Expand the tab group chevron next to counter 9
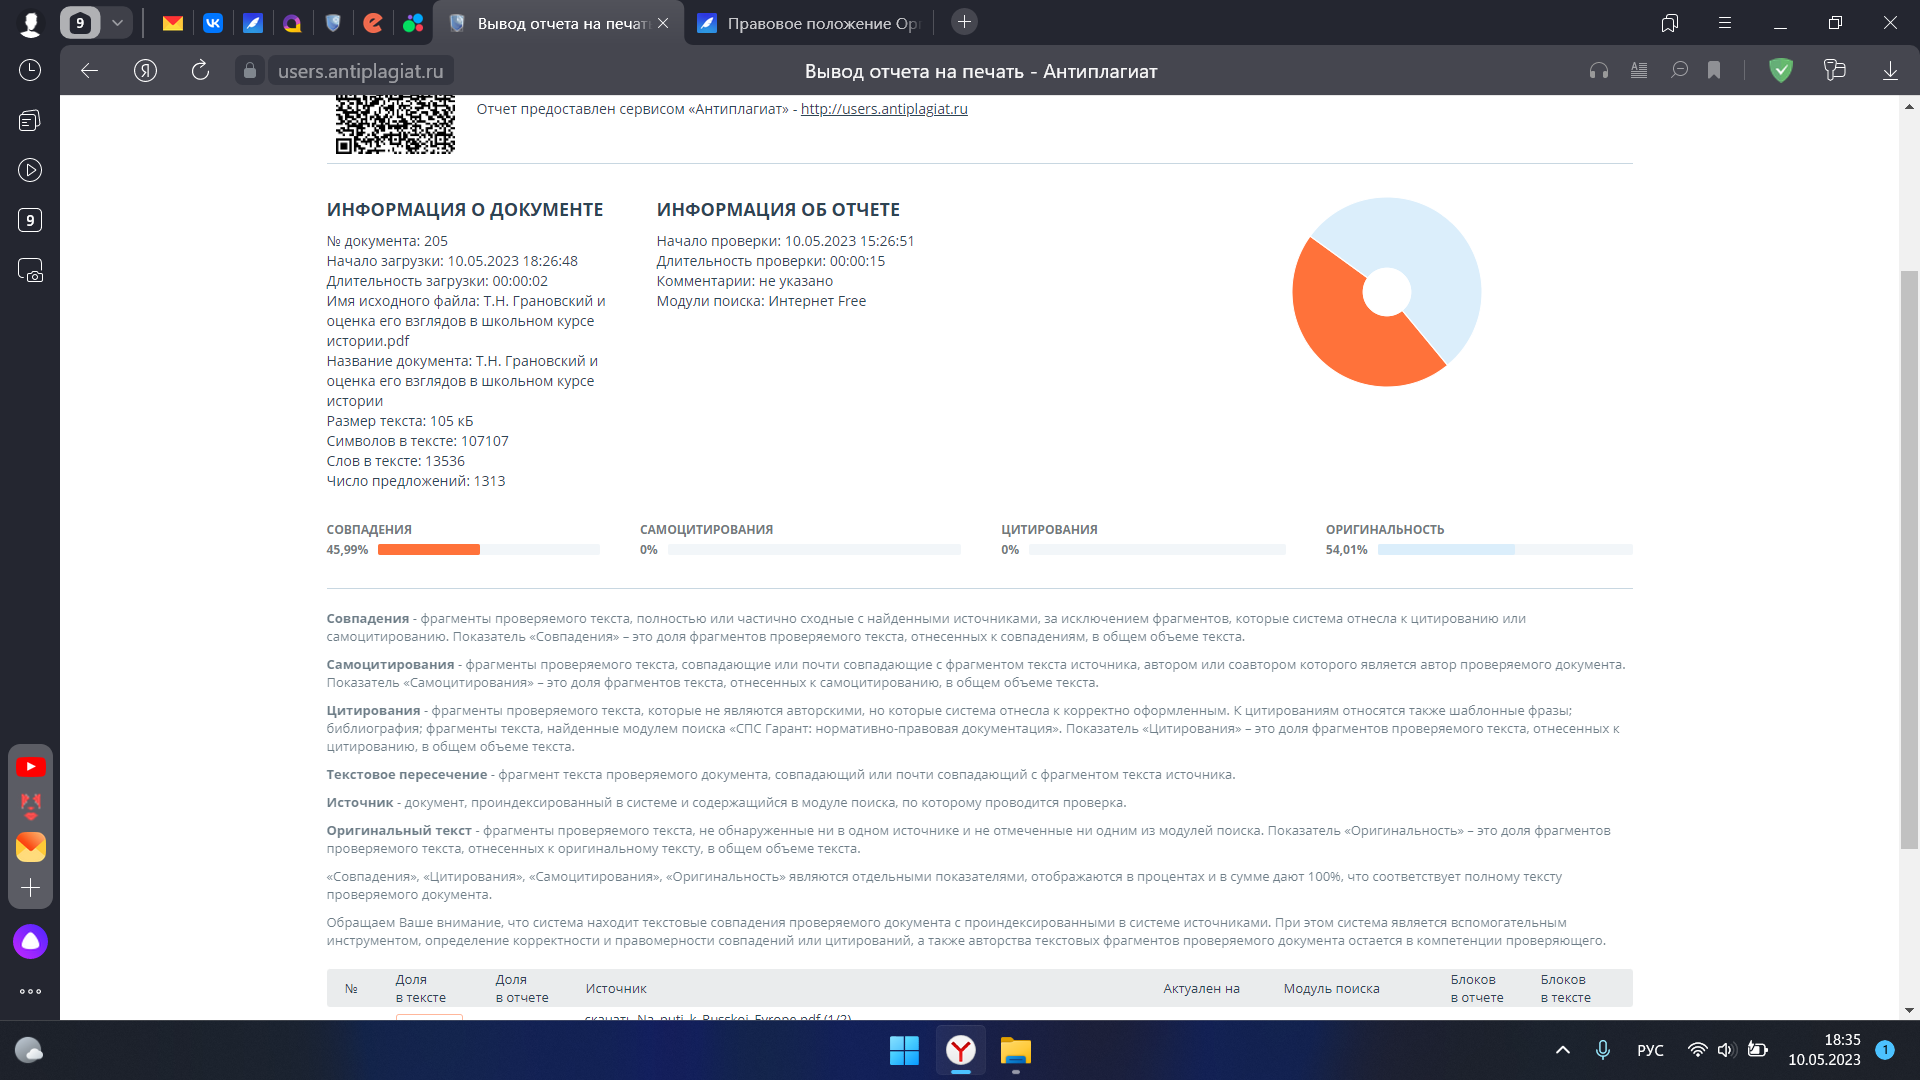Viewport: 1920px width, 1080px height. [x=118, y=21]
